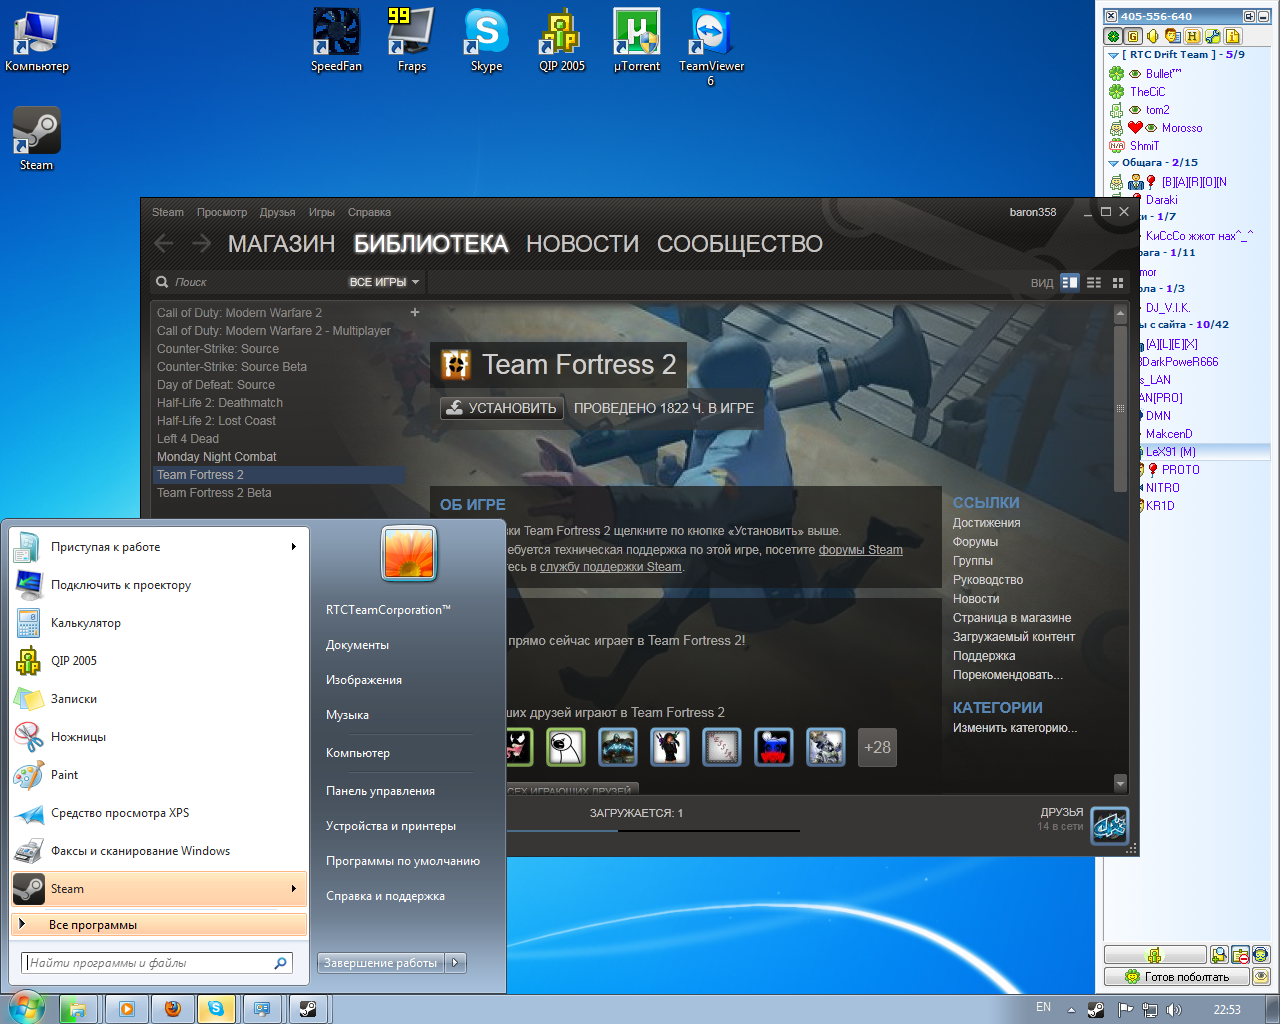Go back with Steam's left arrow
The height and width of the screenshot is (1024, 1280).
click(x=164, y=243)
